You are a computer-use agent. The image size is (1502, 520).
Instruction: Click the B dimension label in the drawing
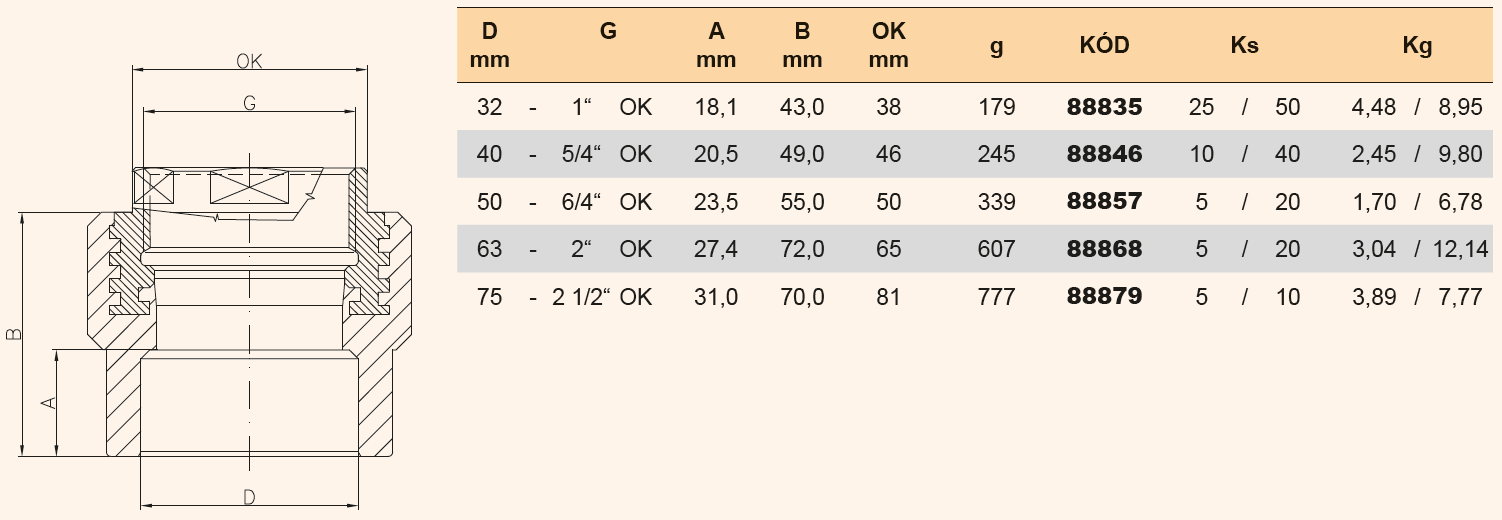tap(14, 334)
